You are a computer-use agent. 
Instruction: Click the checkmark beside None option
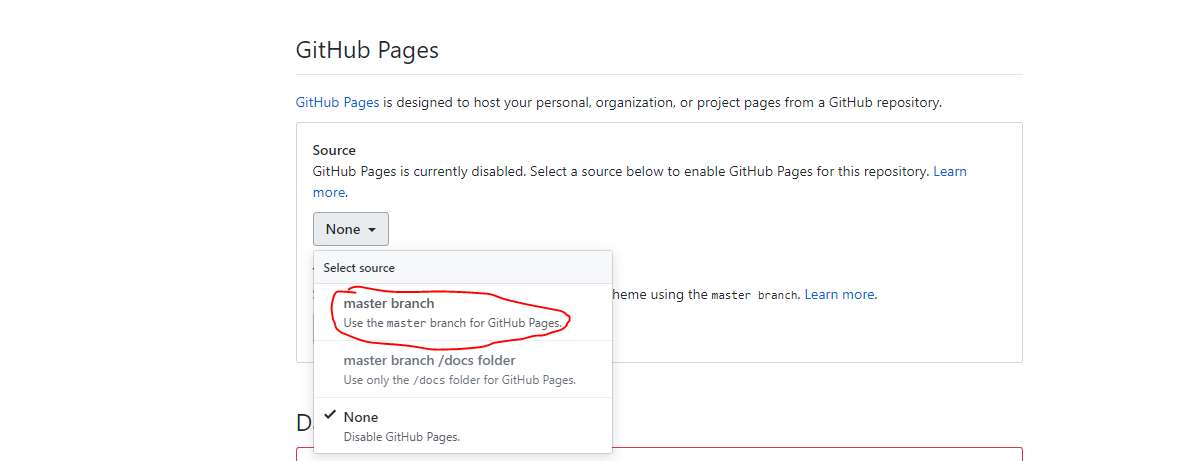pyautogui.click(x=329, y=415)
